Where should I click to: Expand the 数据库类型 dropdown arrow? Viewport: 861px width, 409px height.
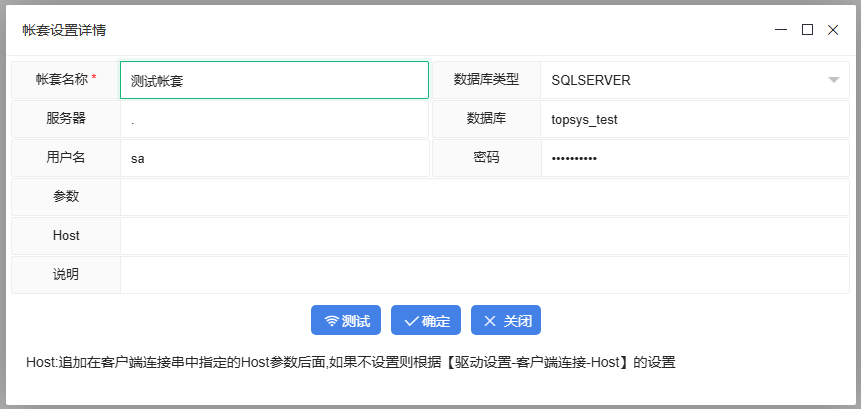pyautogui.click(x=833, y=80)
